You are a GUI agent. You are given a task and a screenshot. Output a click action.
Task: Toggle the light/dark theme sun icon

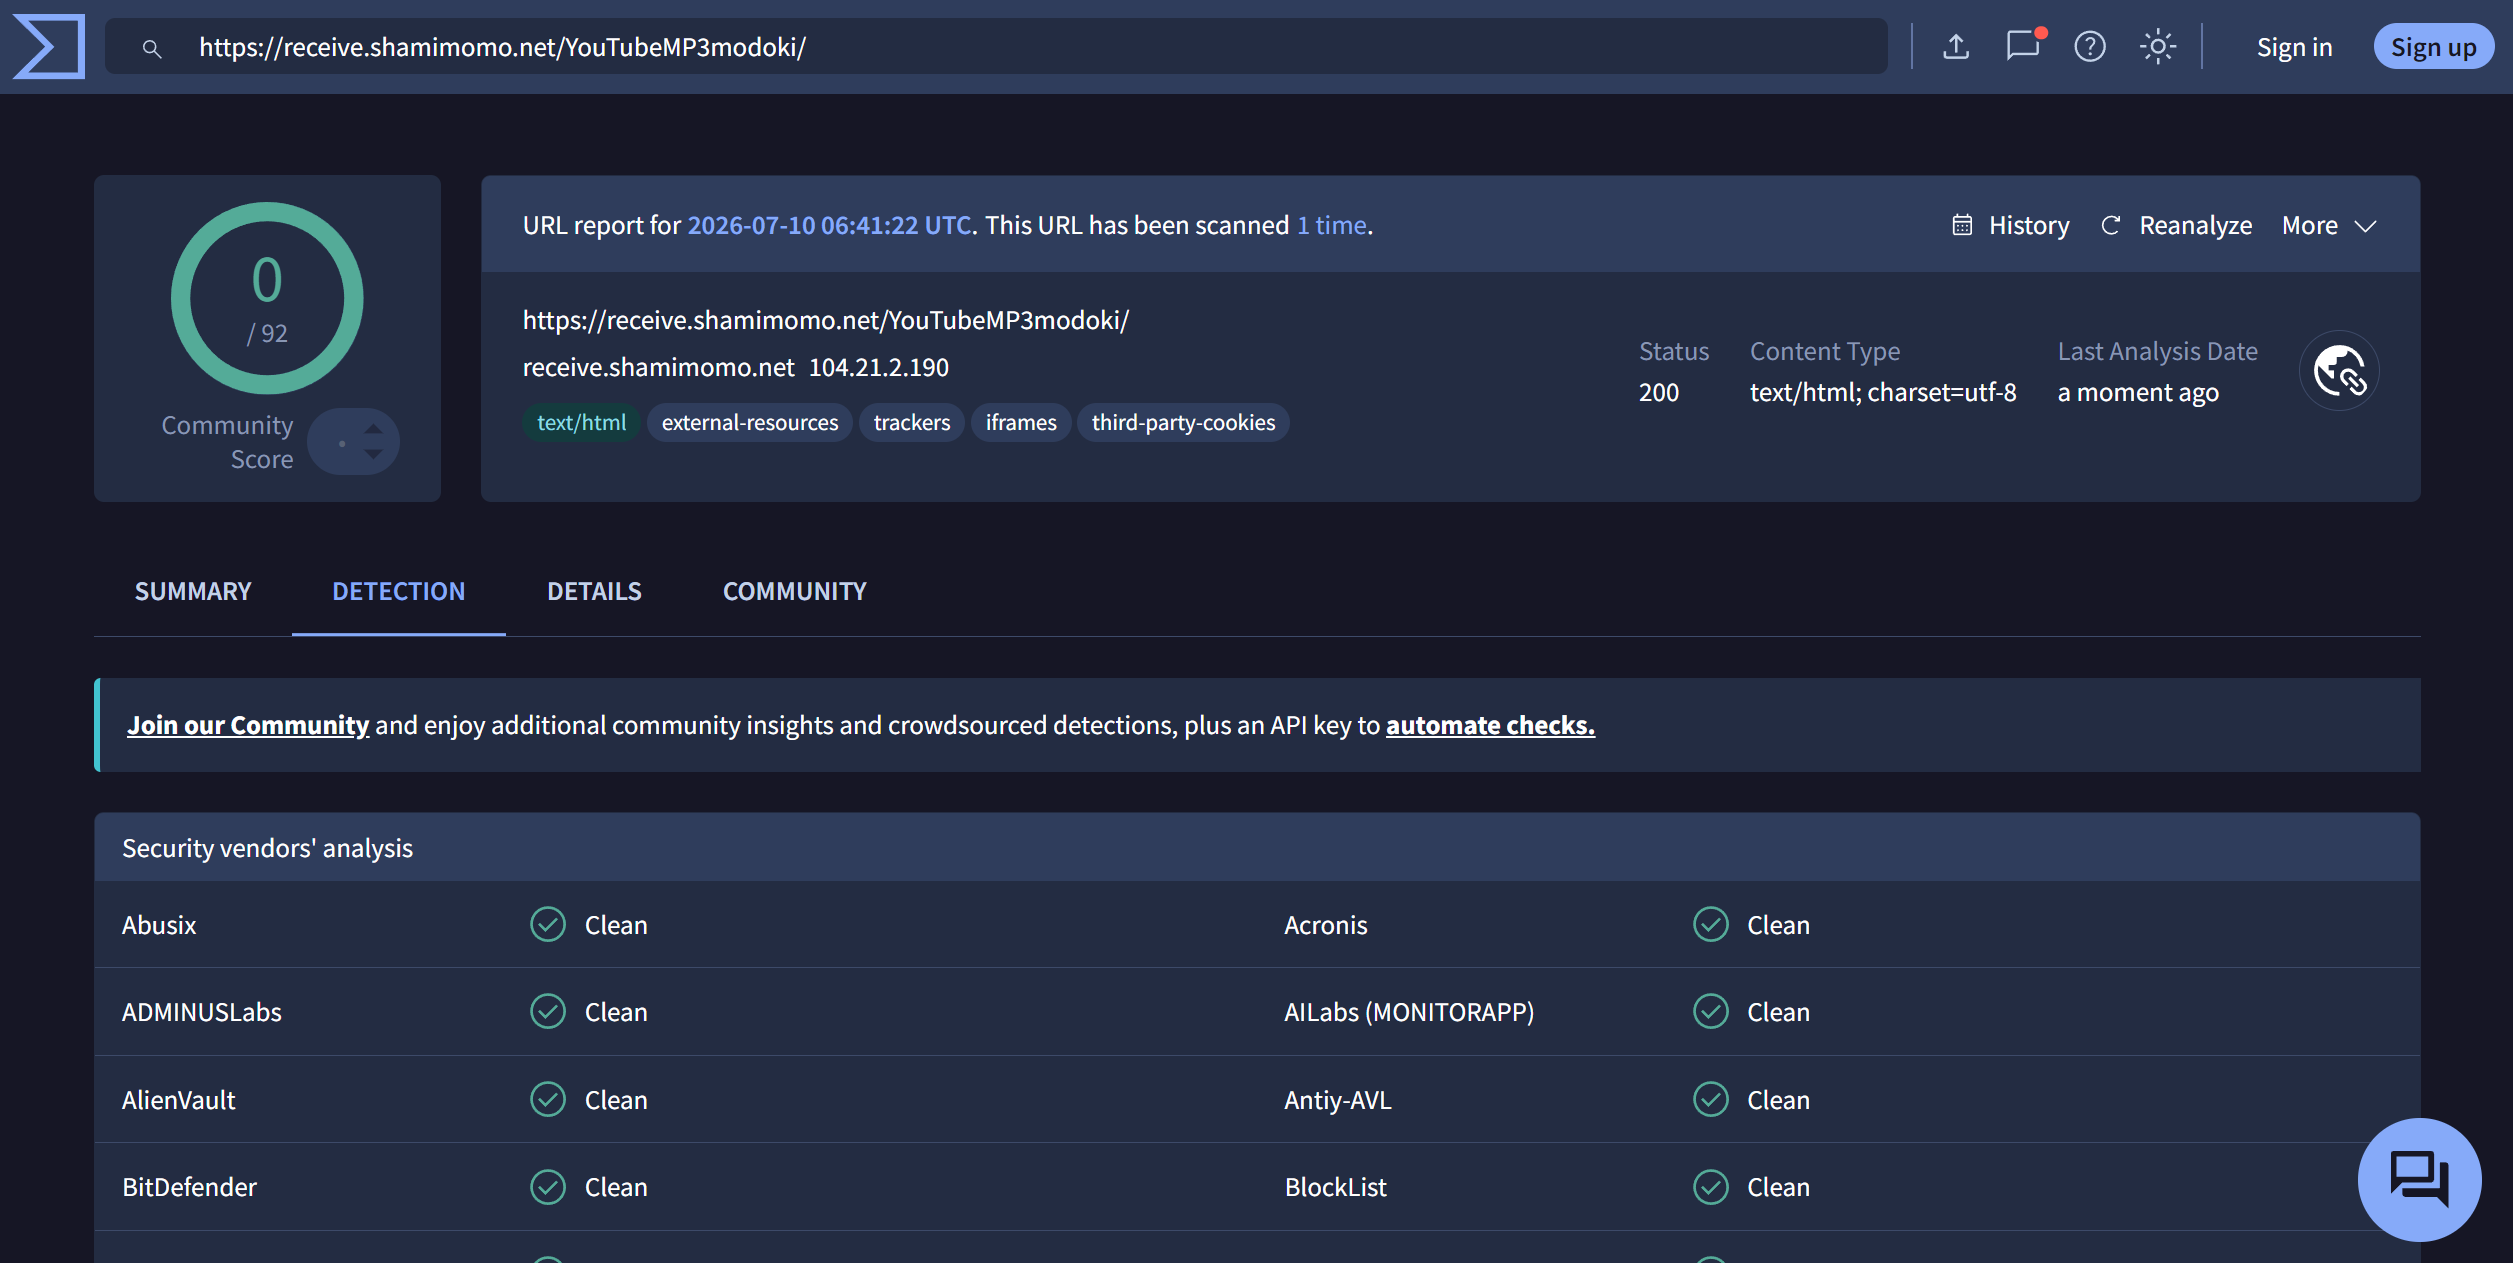(x=2158, y=46)
